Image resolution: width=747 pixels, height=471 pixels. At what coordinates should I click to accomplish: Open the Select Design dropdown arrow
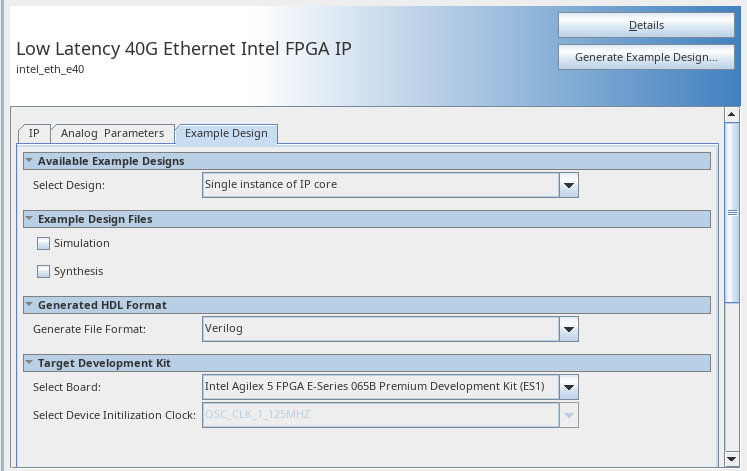pos(568,185)
